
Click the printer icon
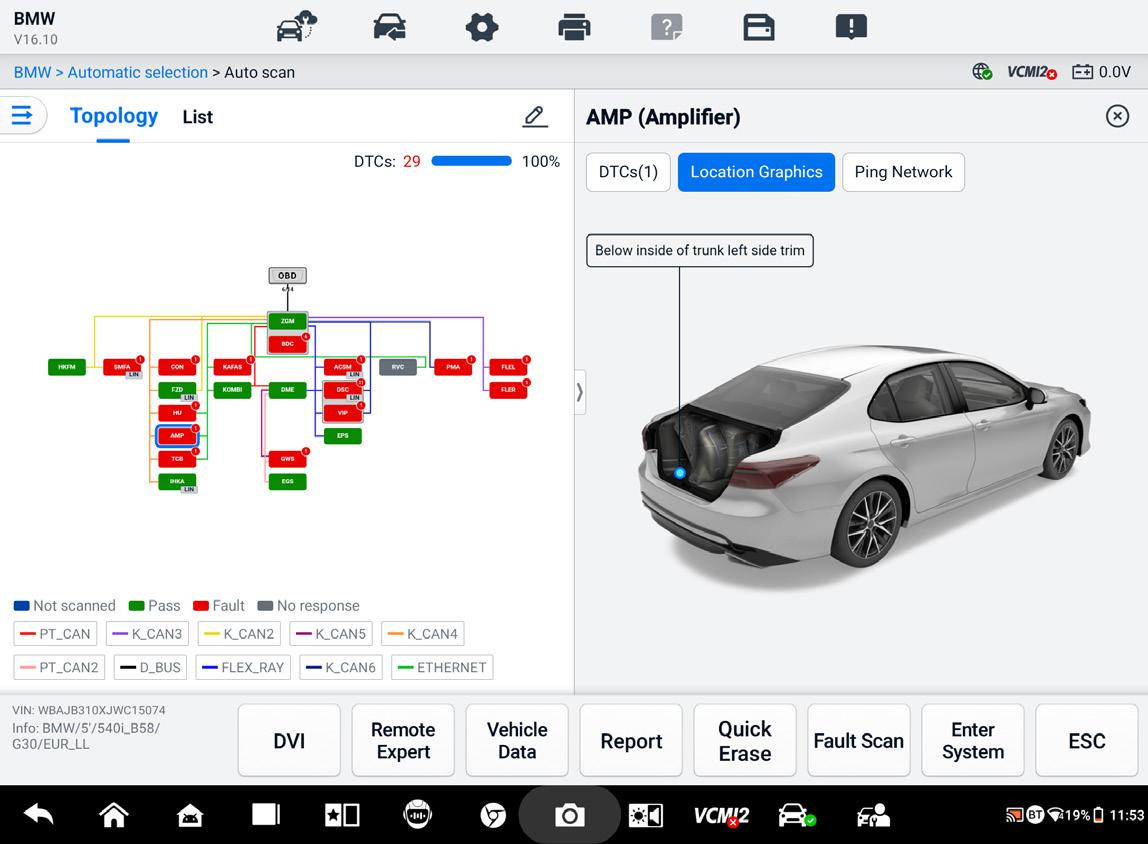coord(574,28)
